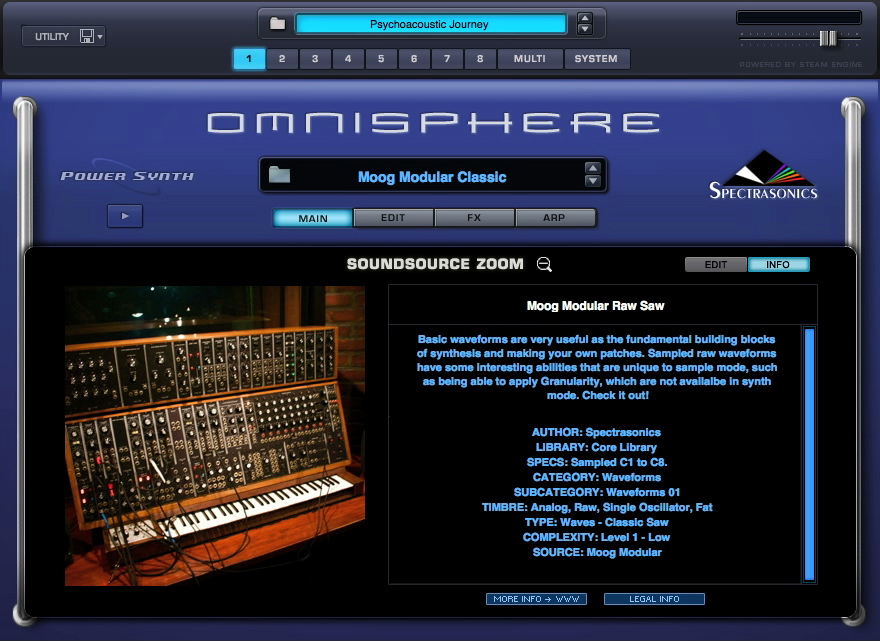Step the patch up with its up arrow
The width and height of the screenshot is (880, 641).
[593, 168]
